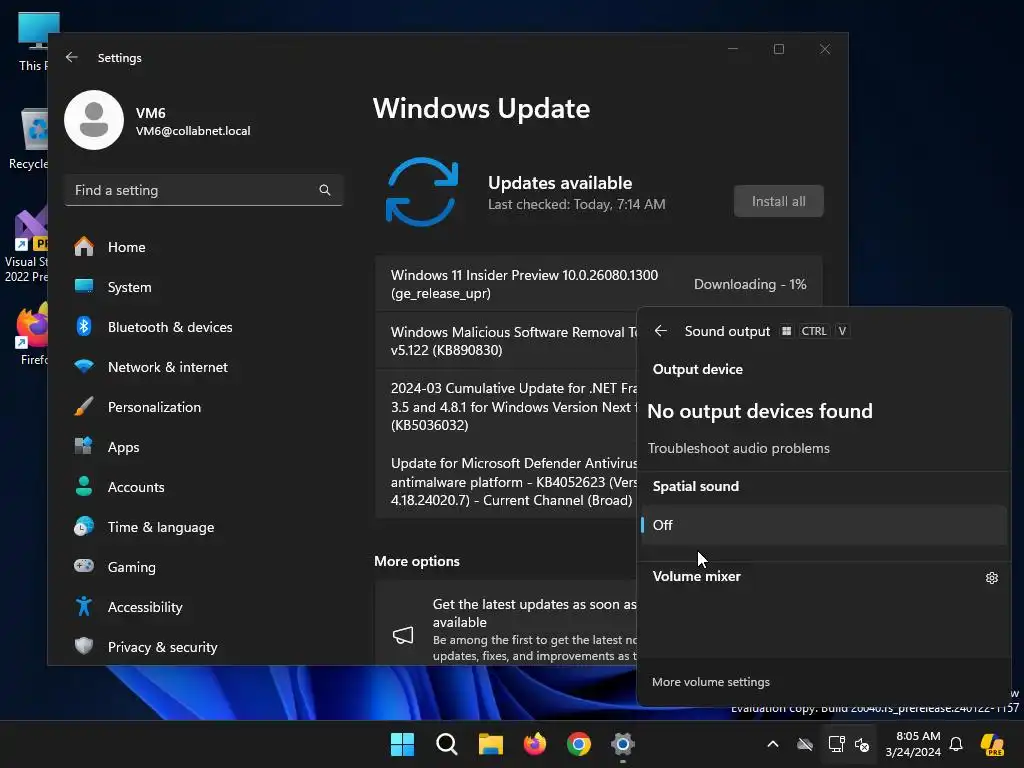1024x768 pixels.
Task: Click the Accessibility figure icon
Action: [84, 606]
